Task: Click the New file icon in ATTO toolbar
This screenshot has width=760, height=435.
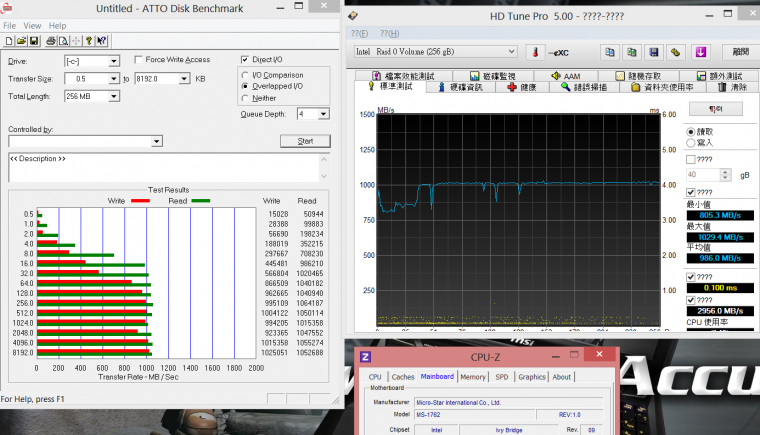Action: click(10, 41)
